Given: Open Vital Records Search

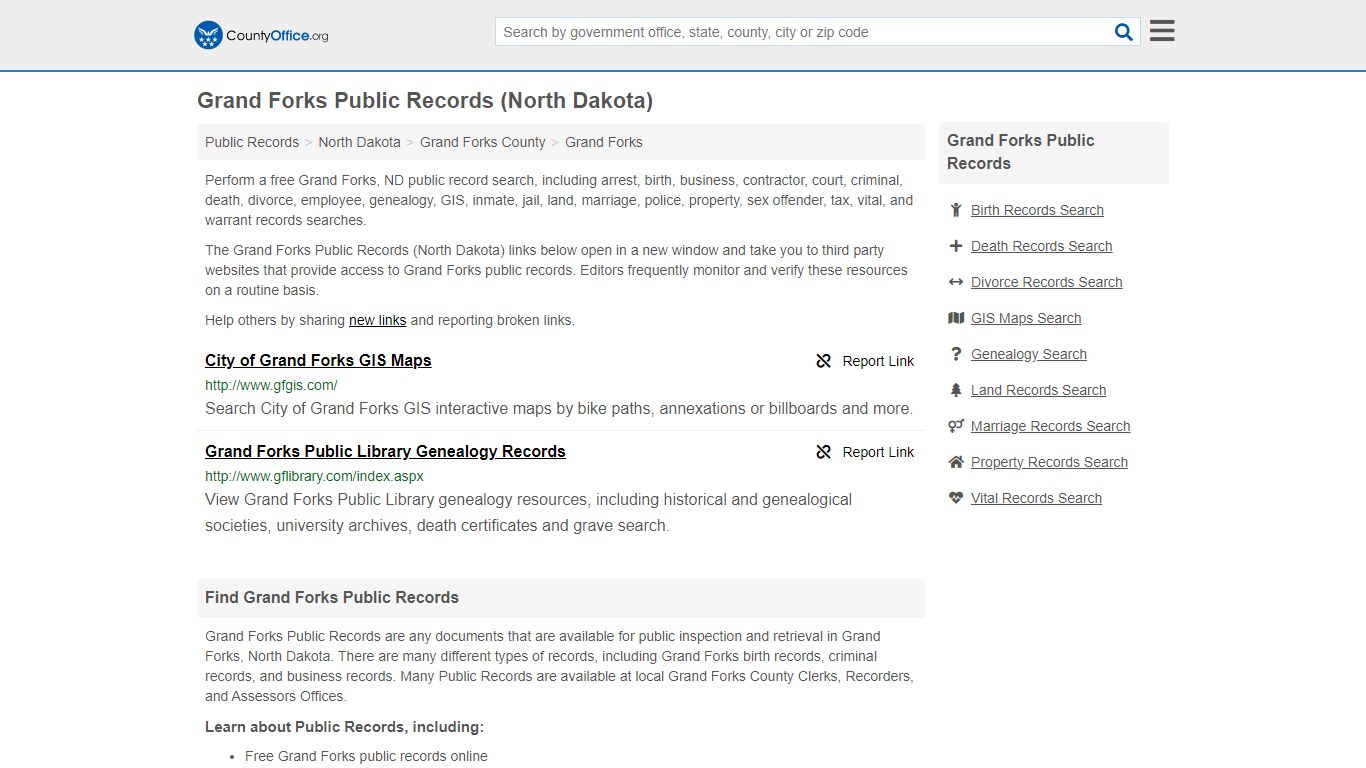Looking at the screenshot, I should (1036, 498).
